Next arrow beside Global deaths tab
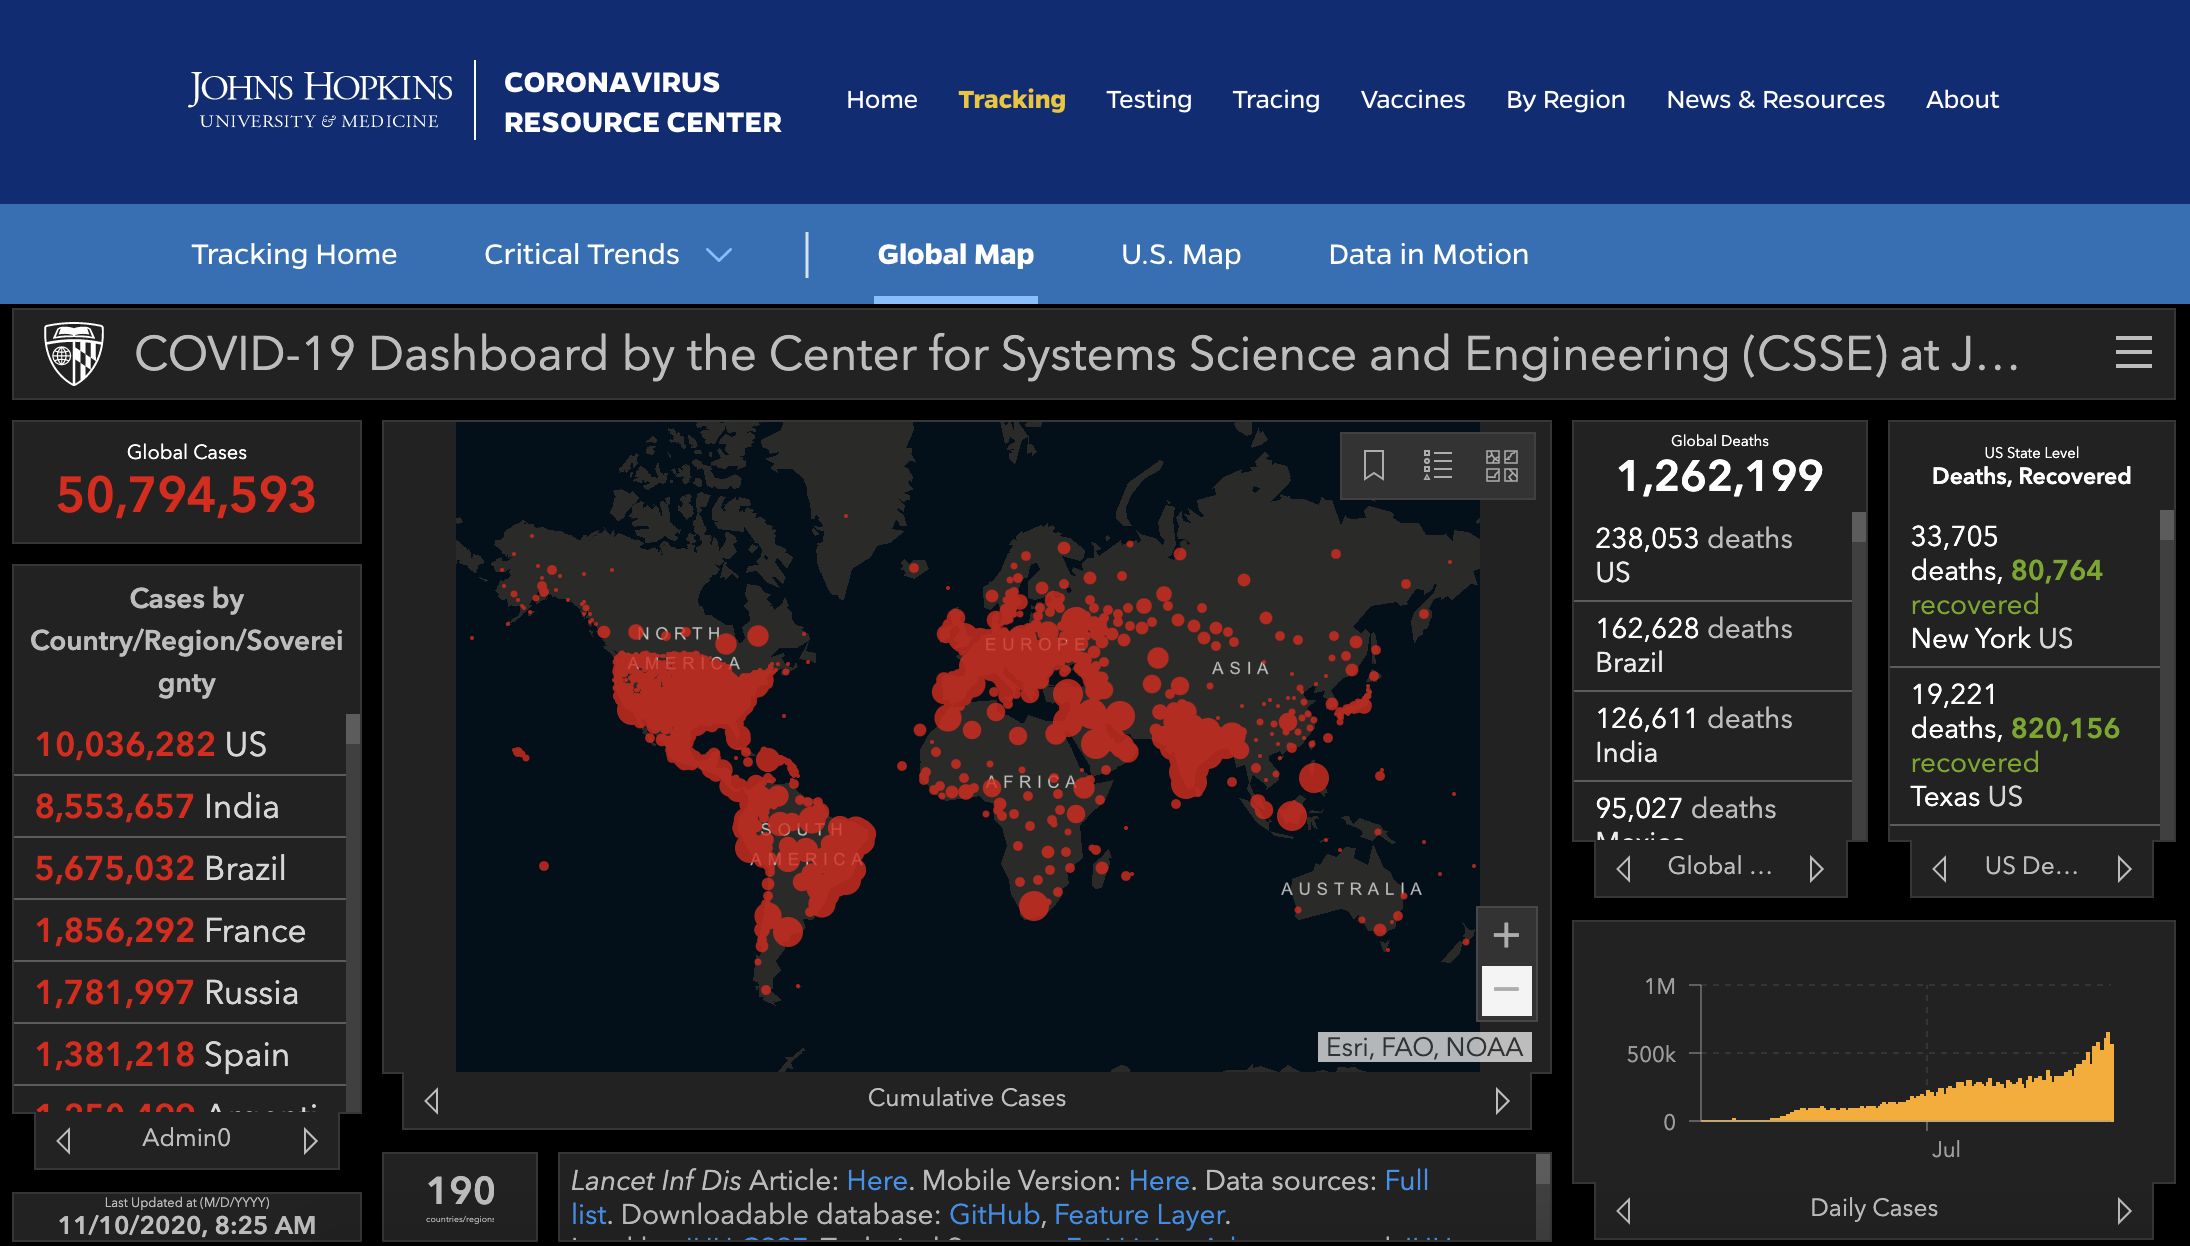 tap(1816, 868)
